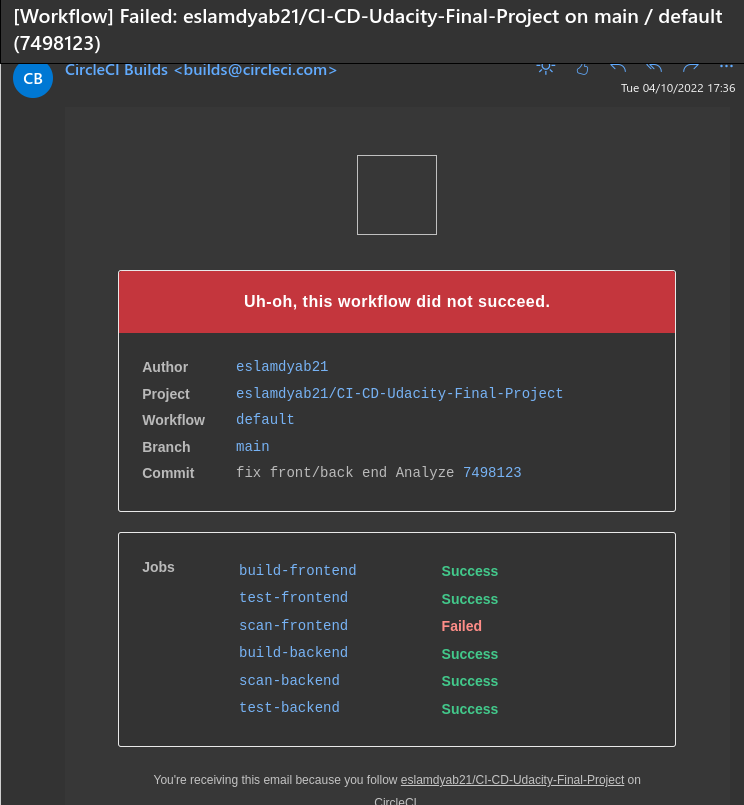
Task: Click the blocked logo image placeholder
Action: pyautogui.click(x=397, y=195)
